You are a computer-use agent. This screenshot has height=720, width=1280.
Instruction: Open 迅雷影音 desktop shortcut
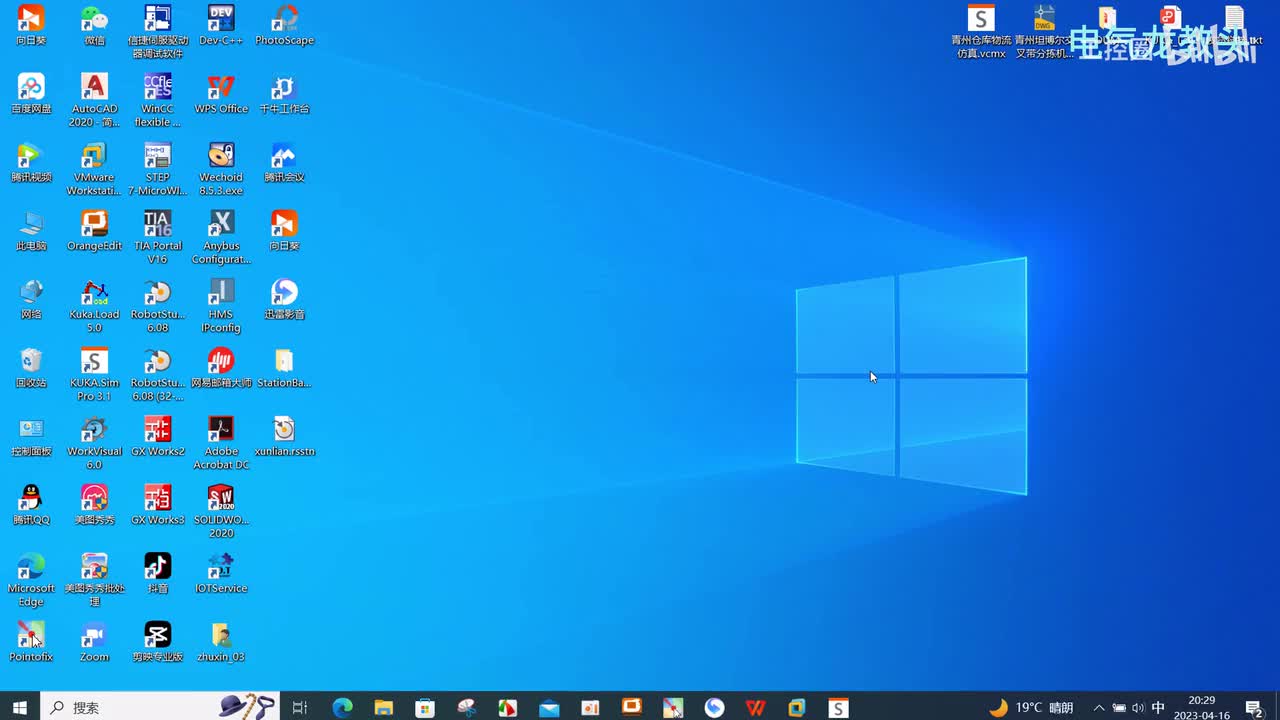pyautogui.click(x=284, y=300)
